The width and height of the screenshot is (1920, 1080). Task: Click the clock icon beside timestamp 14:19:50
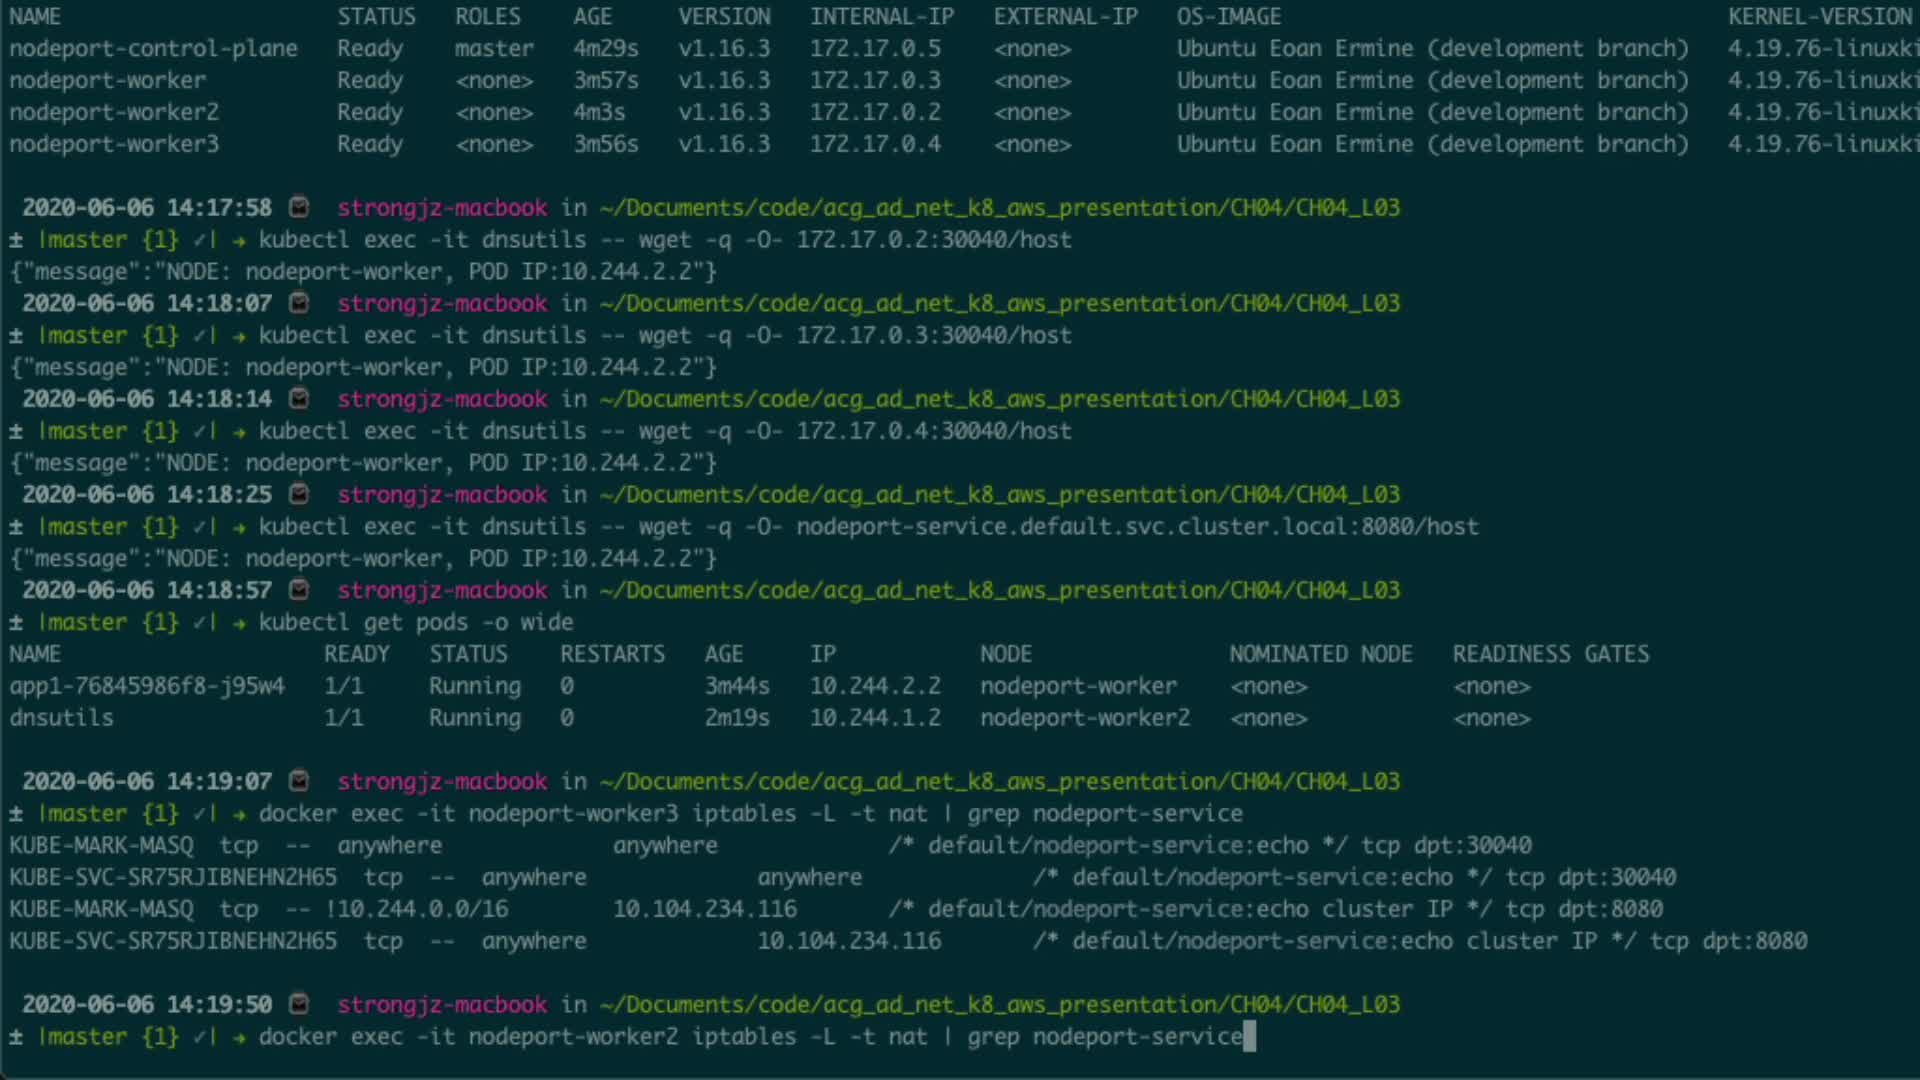[298, 1004]
